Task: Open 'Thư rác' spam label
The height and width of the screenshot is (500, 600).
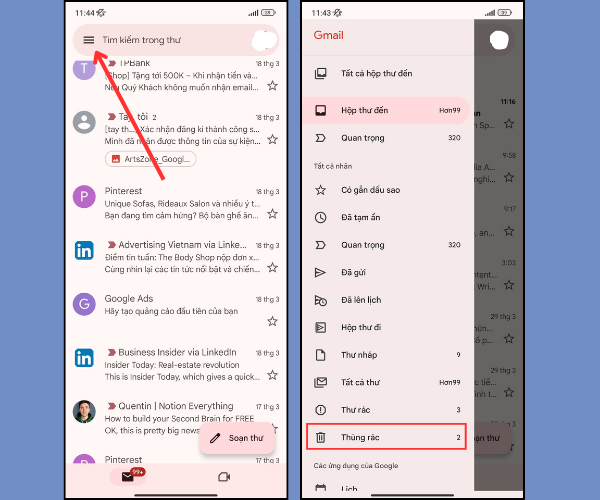Action: (x=387, y=410)
